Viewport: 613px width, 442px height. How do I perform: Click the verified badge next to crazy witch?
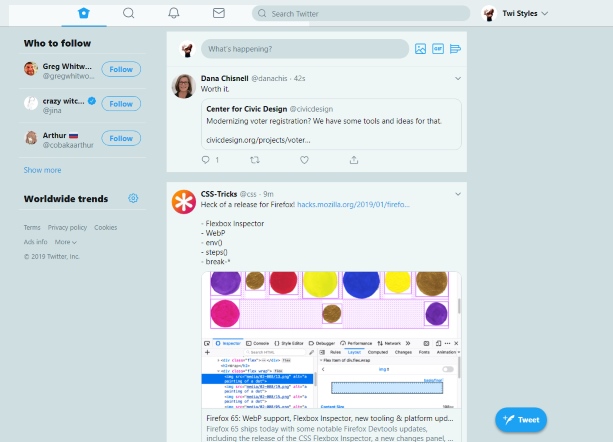pos(92,101)
